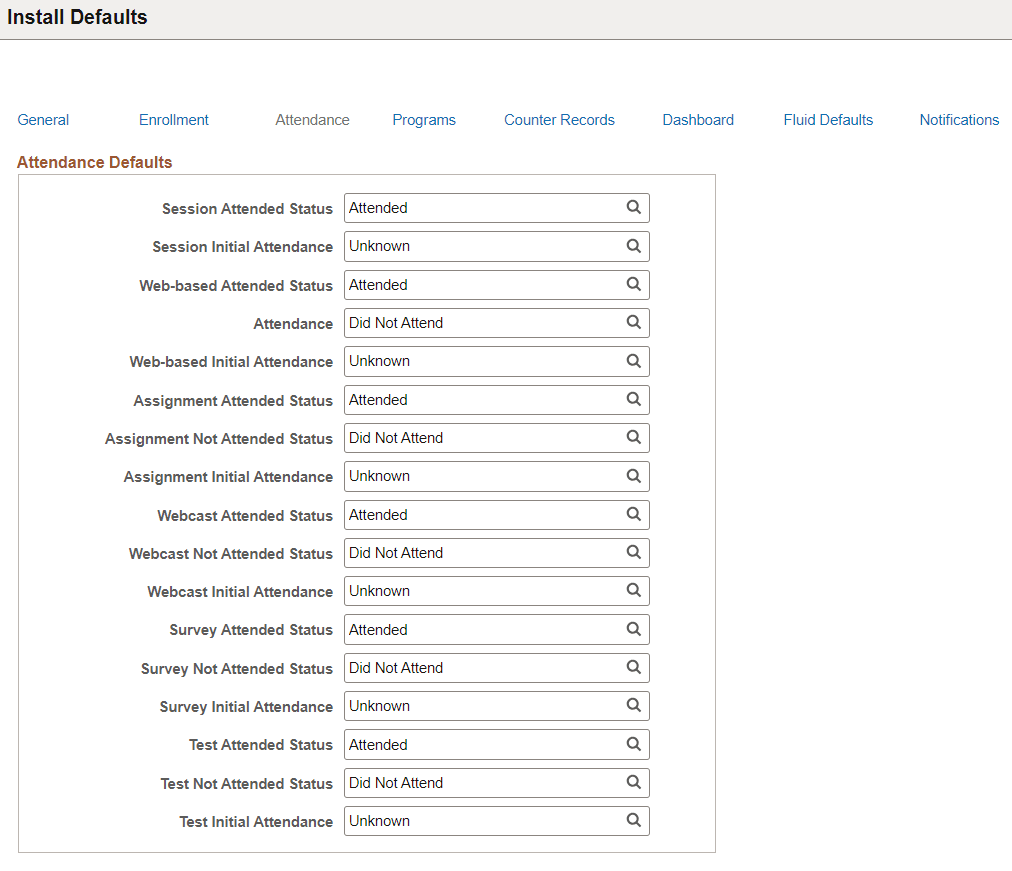
Task: Open the Webcast Attended Status lookup
Action: click(634, 514)
